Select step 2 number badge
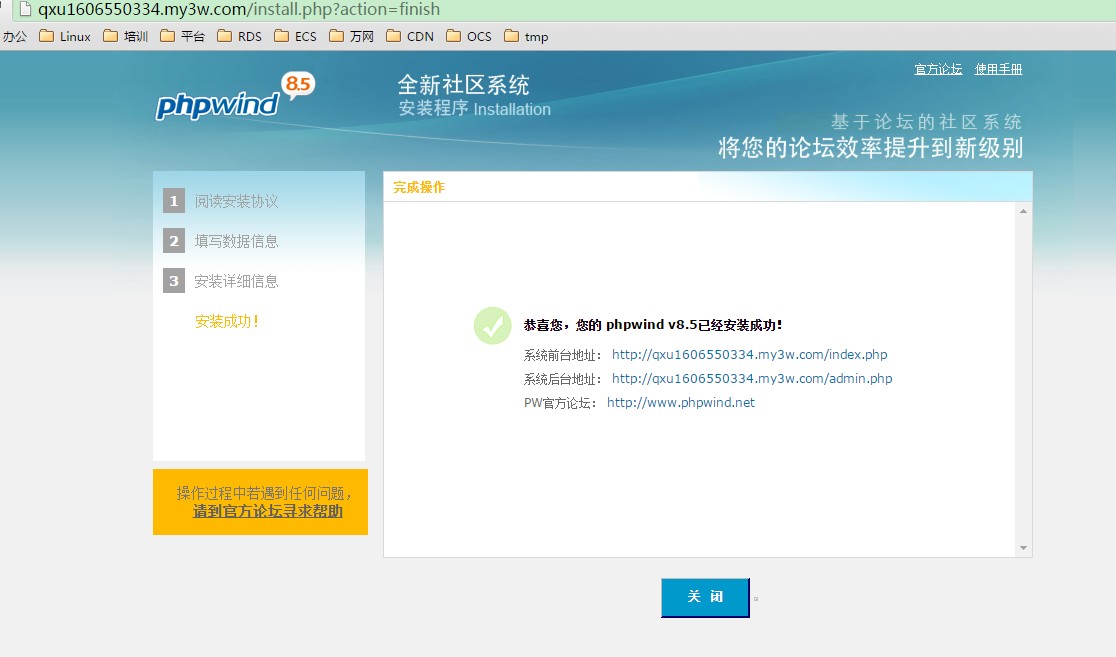The image size is (1116, 657). pyautogui.click(x=174, y=241)
